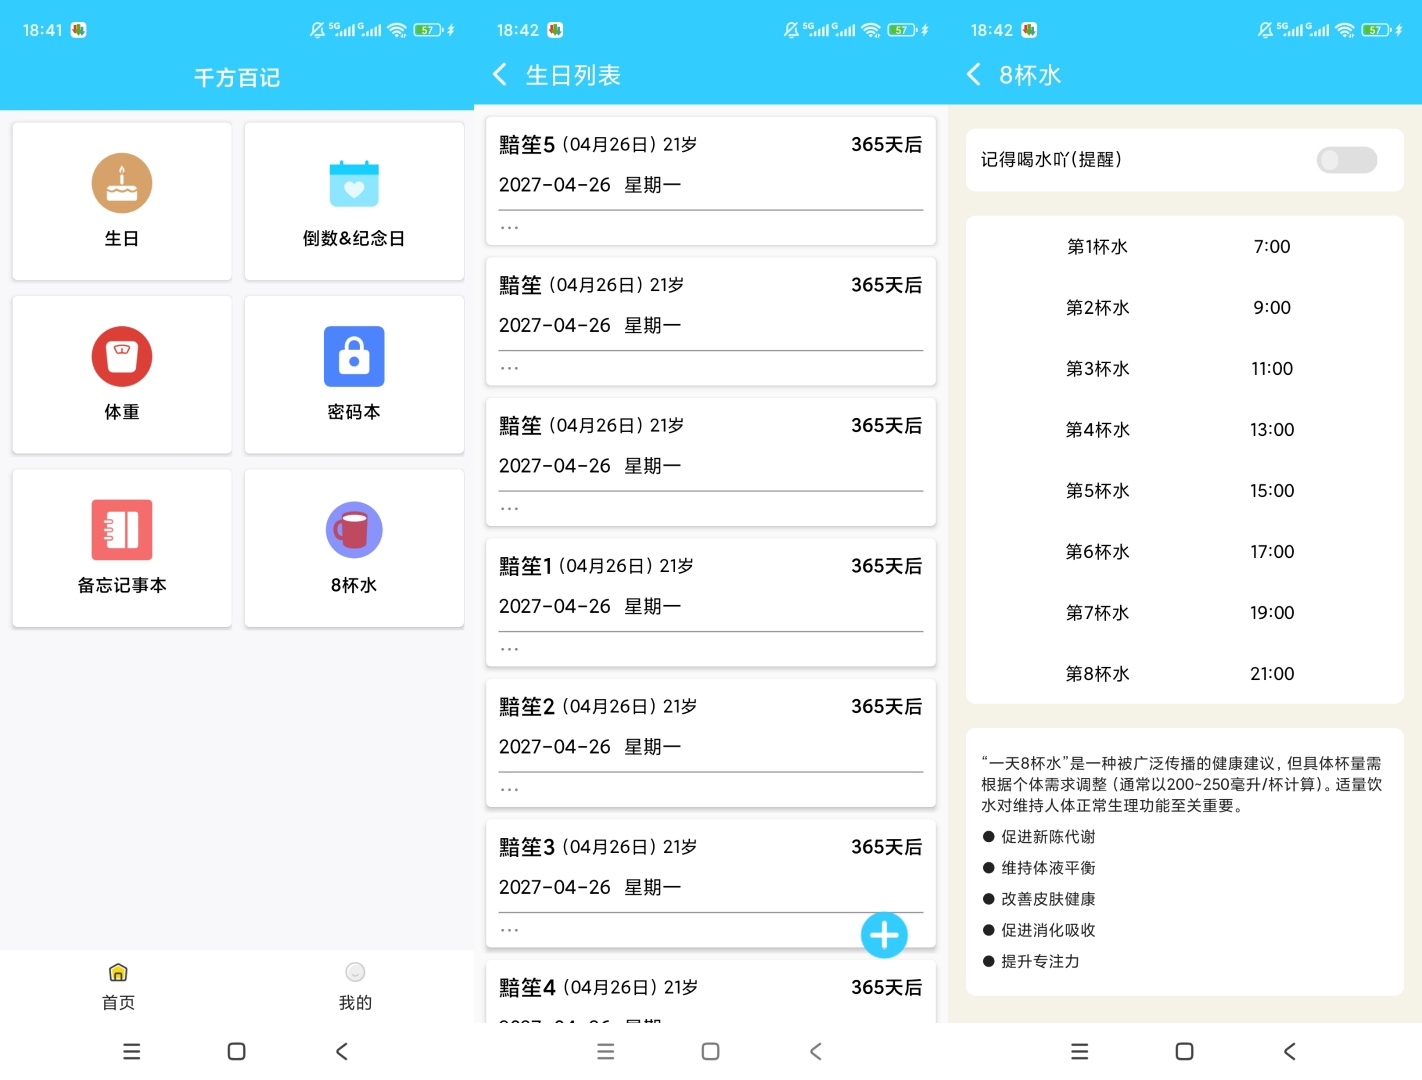Select the 第3杯水 time 11:00

coord(1272,369)
